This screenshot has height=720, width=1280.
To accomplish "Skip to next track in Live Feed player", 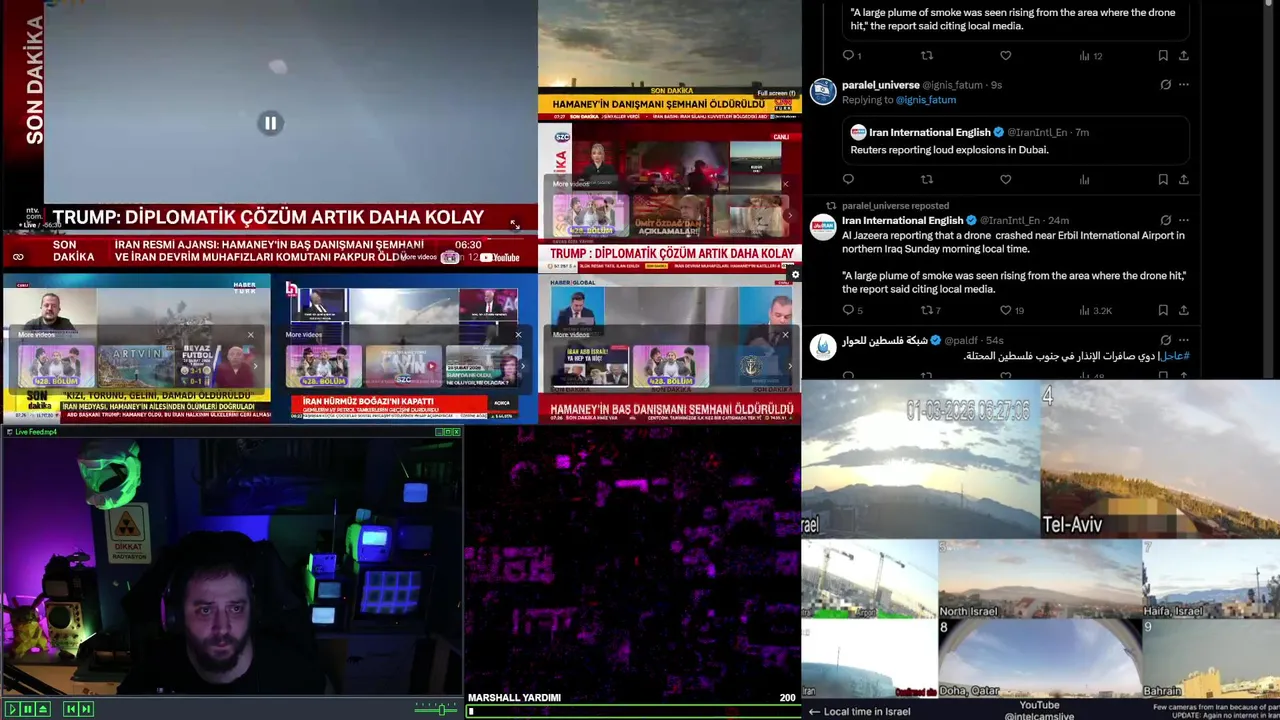I will pyautogui.click(x=86, y=709).
